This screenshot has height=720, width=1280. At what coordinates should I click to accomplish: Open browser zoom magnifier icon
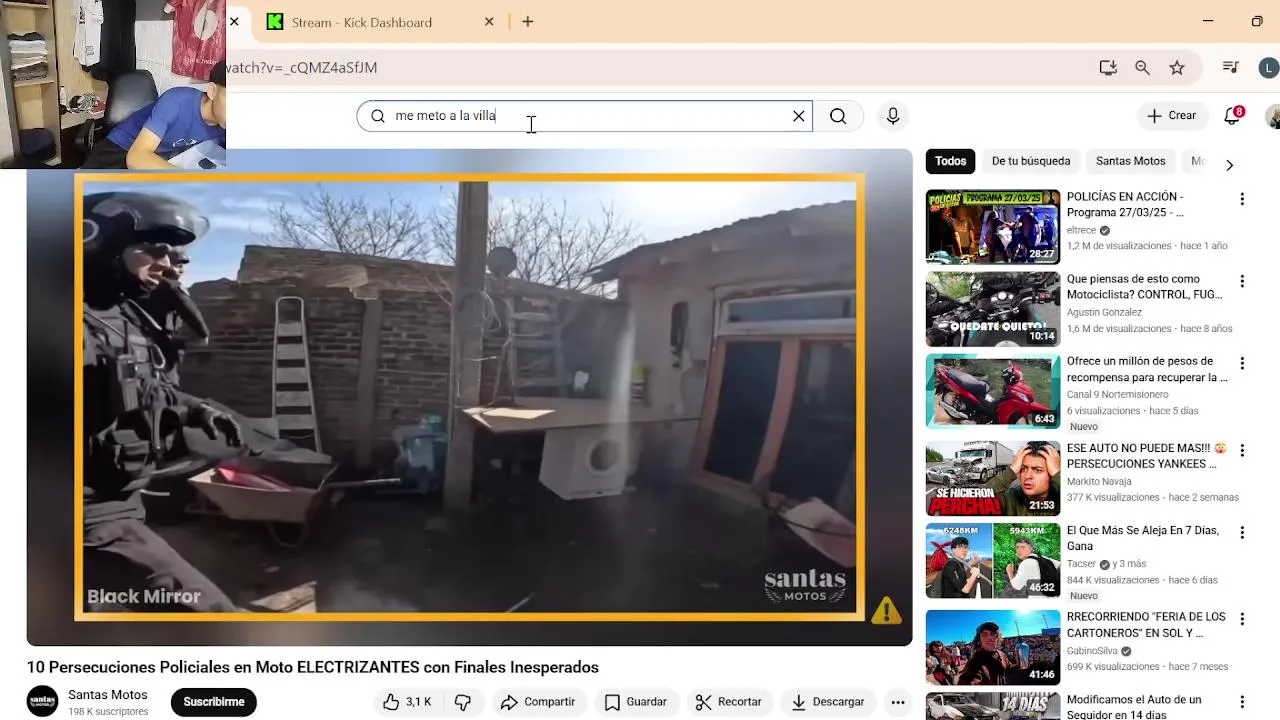tap(1142, 68)
